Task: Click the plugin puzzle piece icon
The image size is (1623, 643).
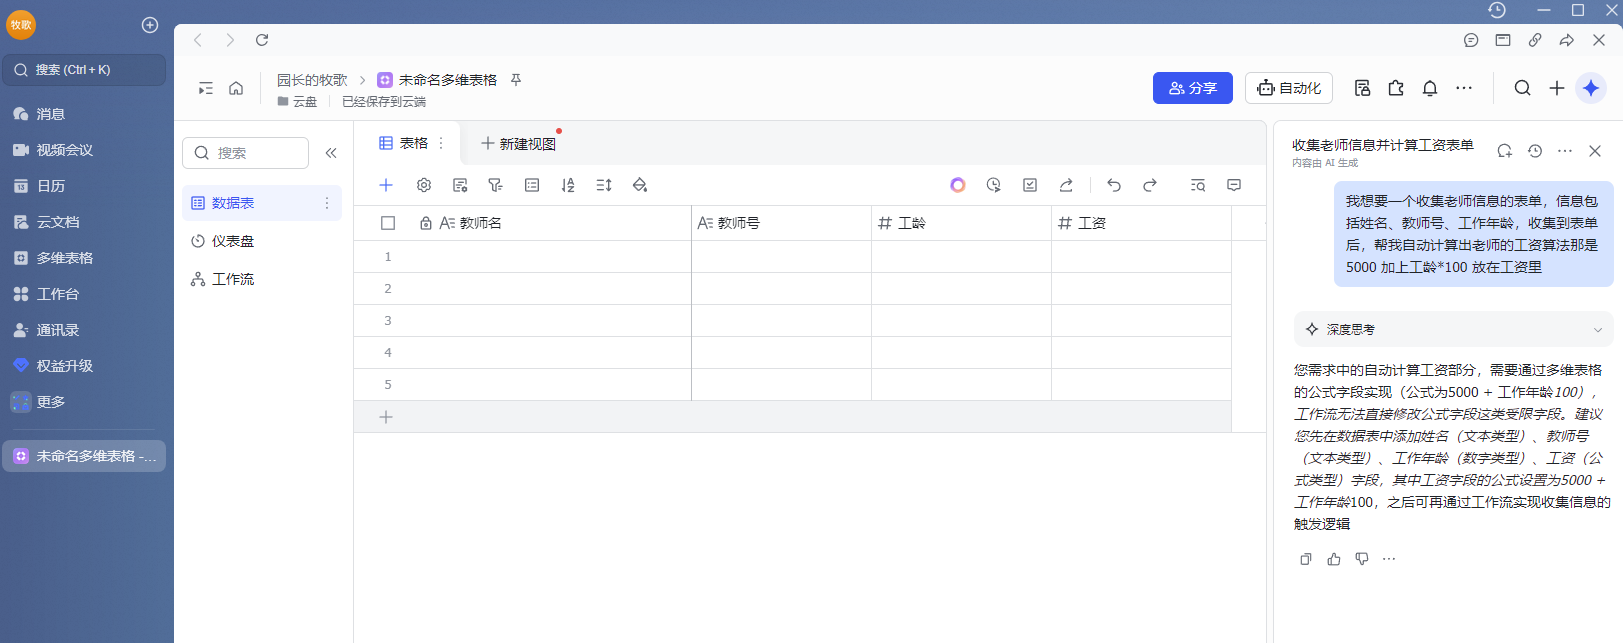Action: click(x=1396, y=88)
